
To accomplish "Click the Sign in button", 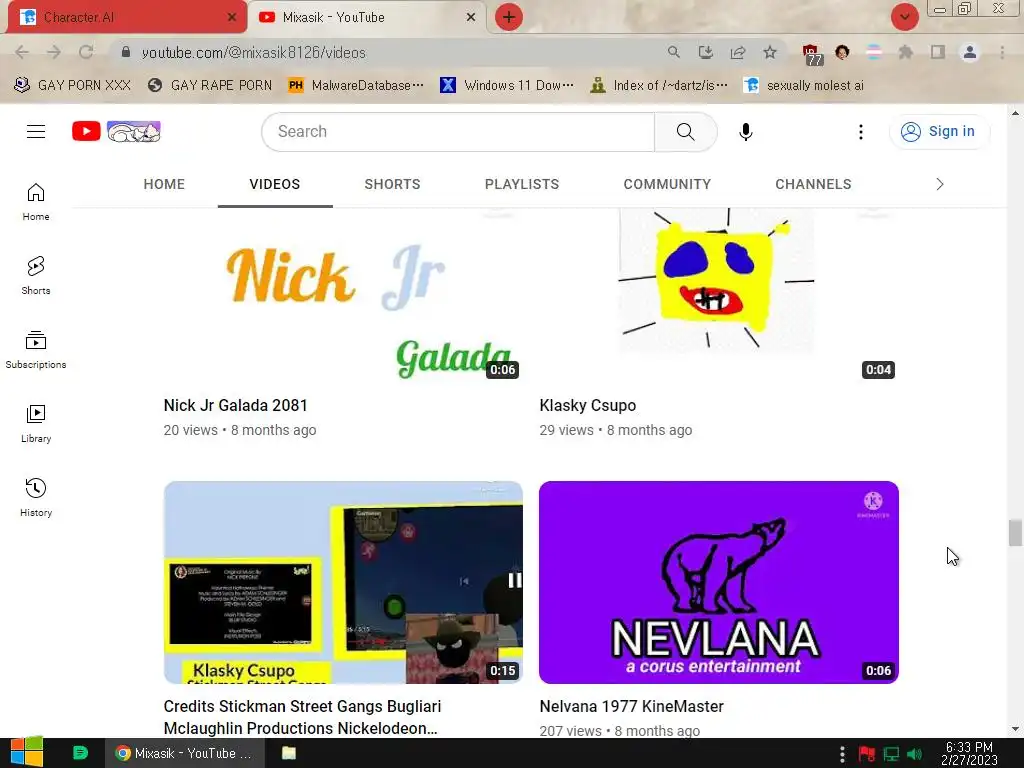I will pos(938,131).
